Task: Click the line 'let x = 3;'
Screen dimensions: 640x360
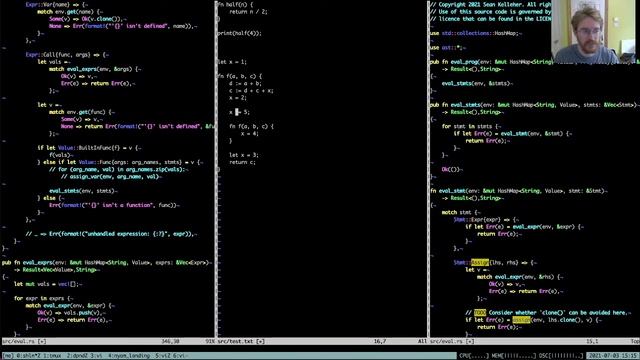Action: [x=244, y=155]
